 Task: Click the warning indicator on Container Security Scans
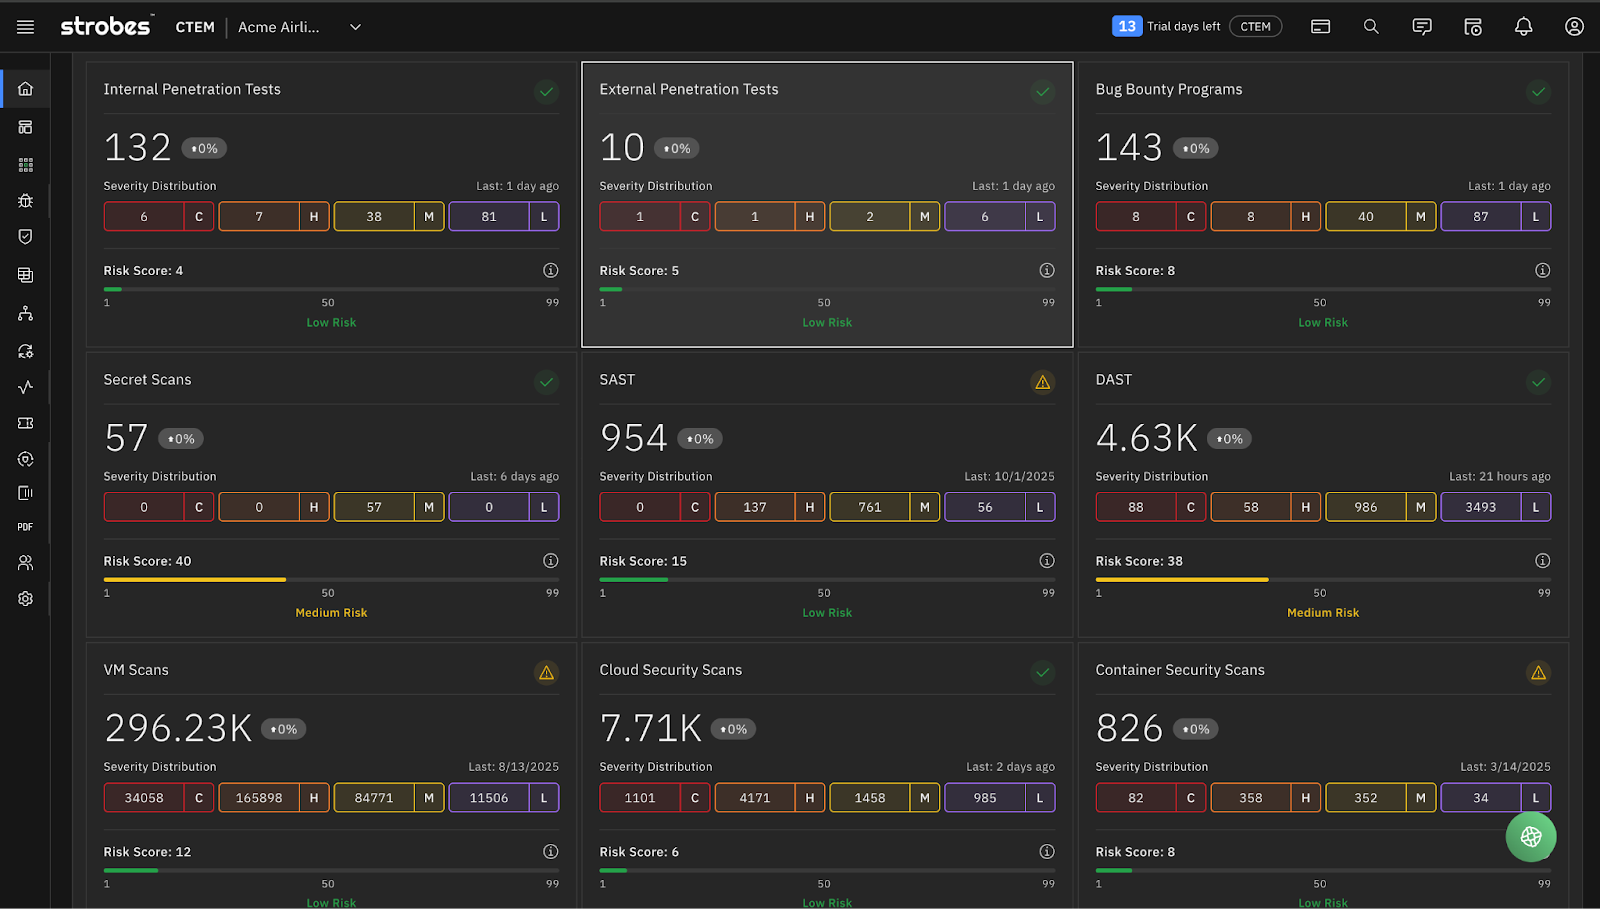coord(1537,672)
